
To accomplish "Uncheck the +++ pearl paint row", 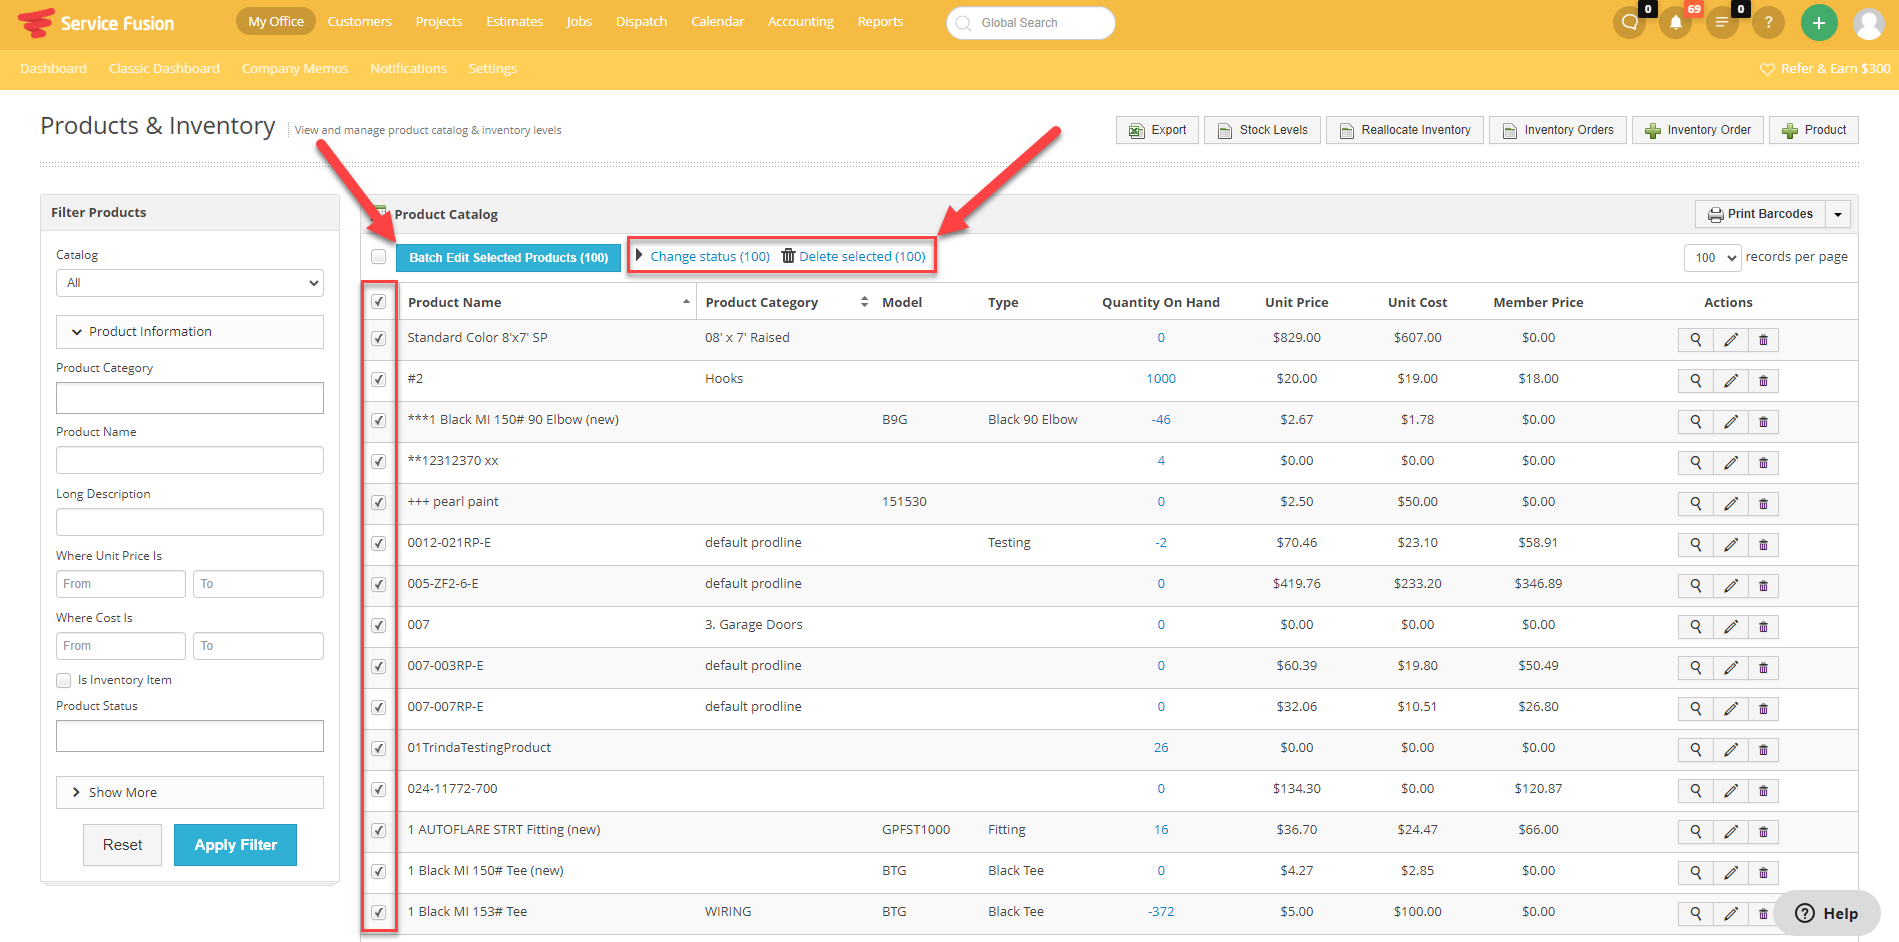I will [379, 502].
